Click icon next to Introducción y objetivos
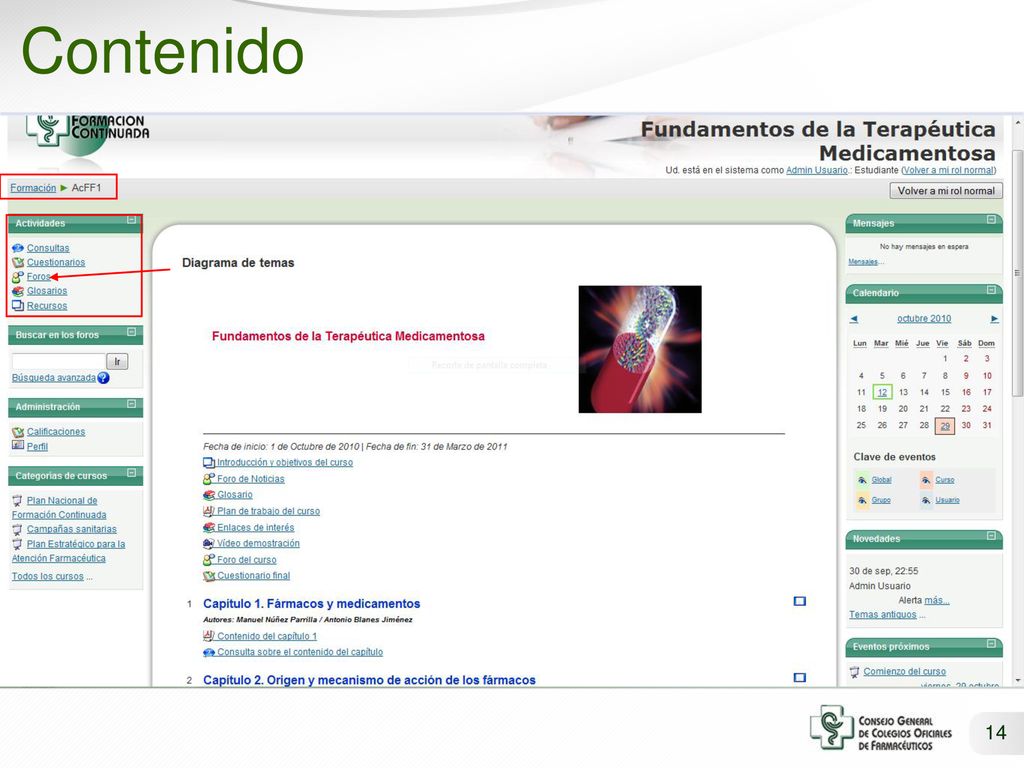Screen dimensions: 1024x768 coord(209,462)
